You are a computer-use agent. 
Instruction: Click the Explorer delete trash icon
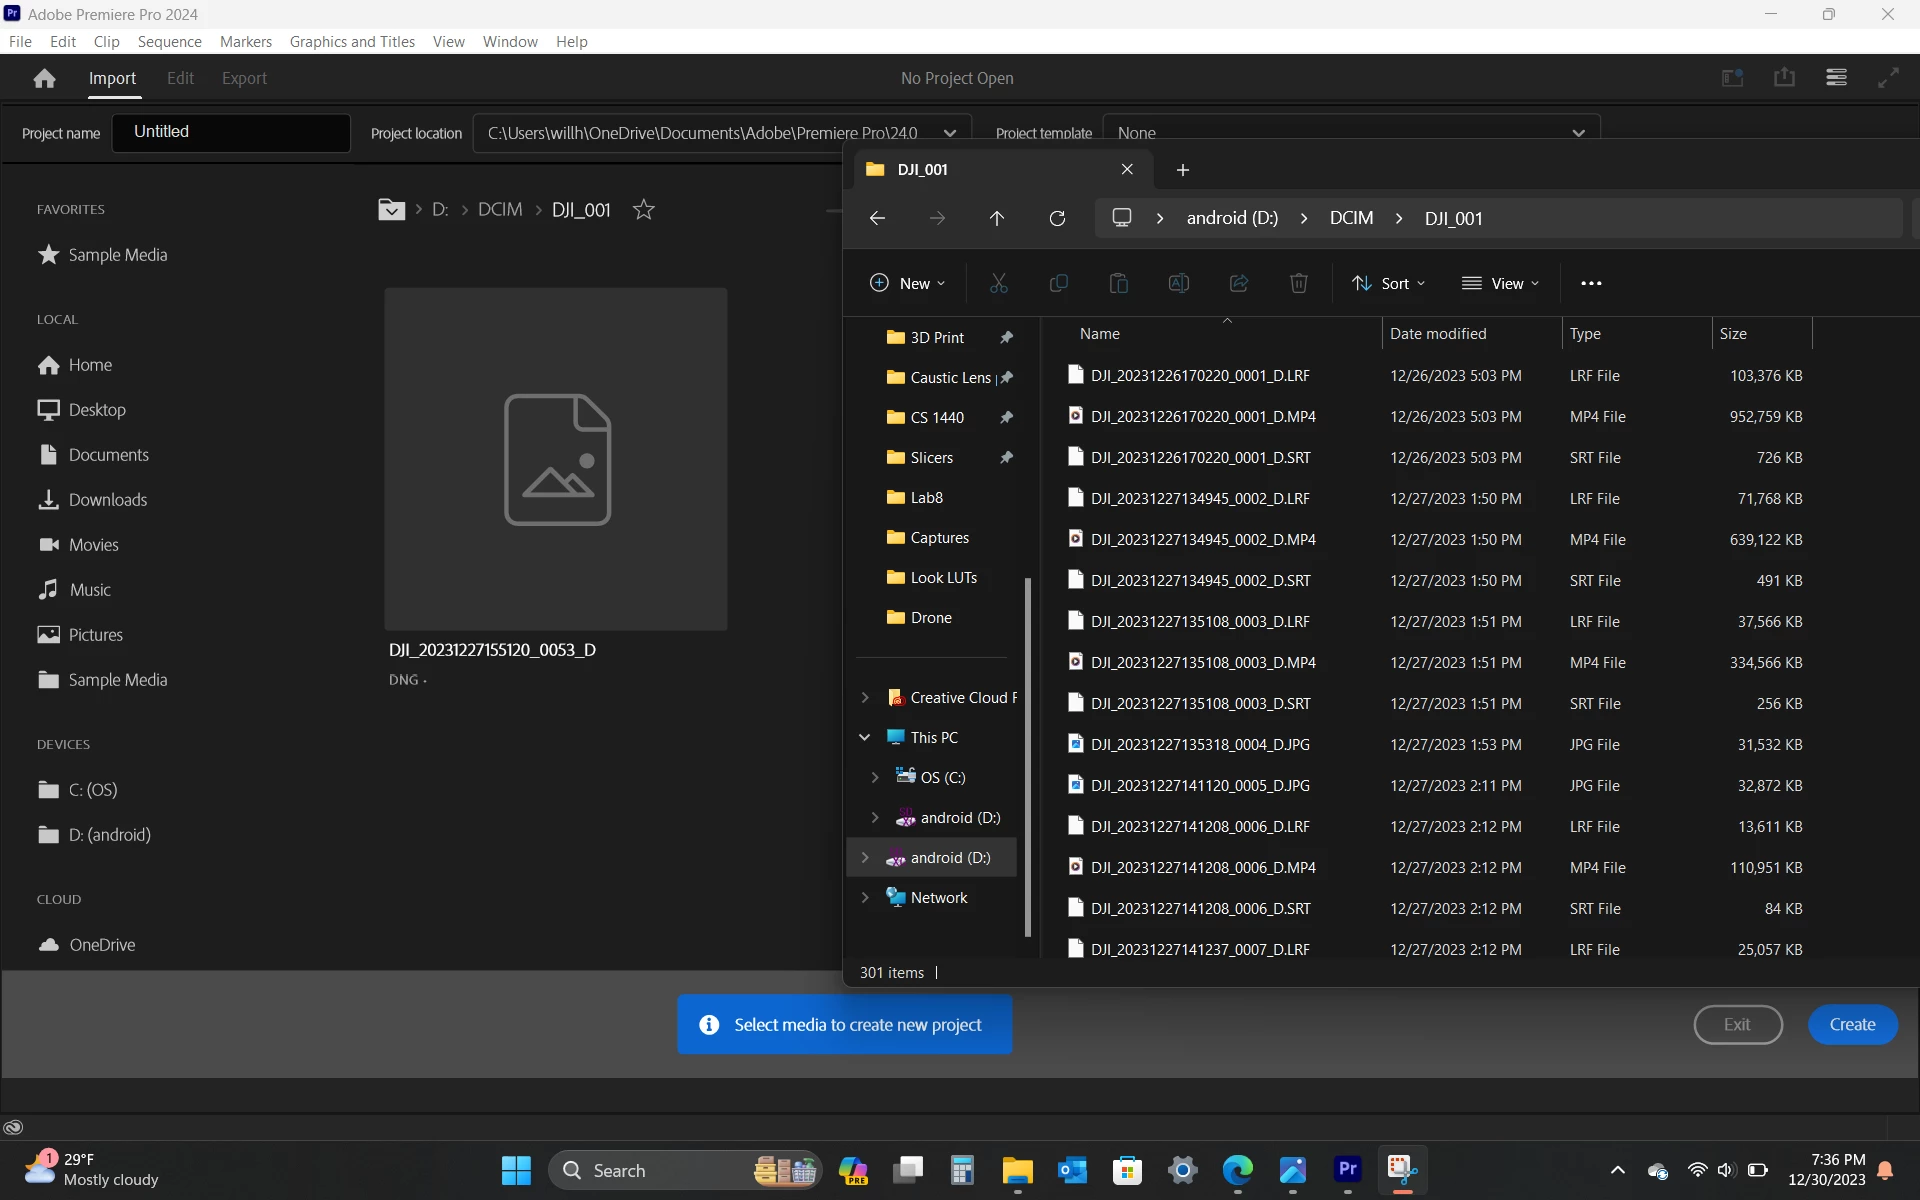[x=1298, y=284]
